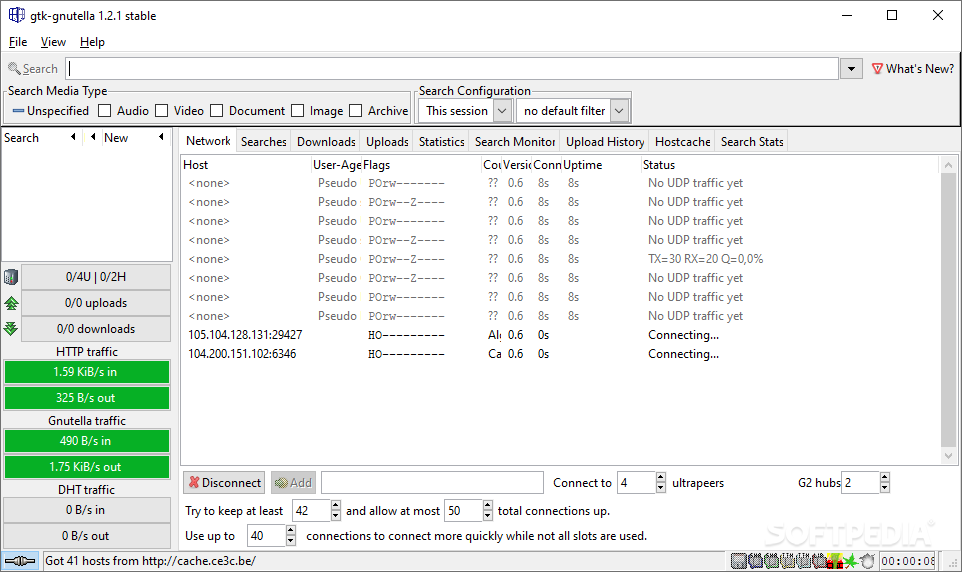Click the gtk-gnutella application icon in the title bar
The width and height of the screenshot is (962, 572).
[x=17, y=15]
